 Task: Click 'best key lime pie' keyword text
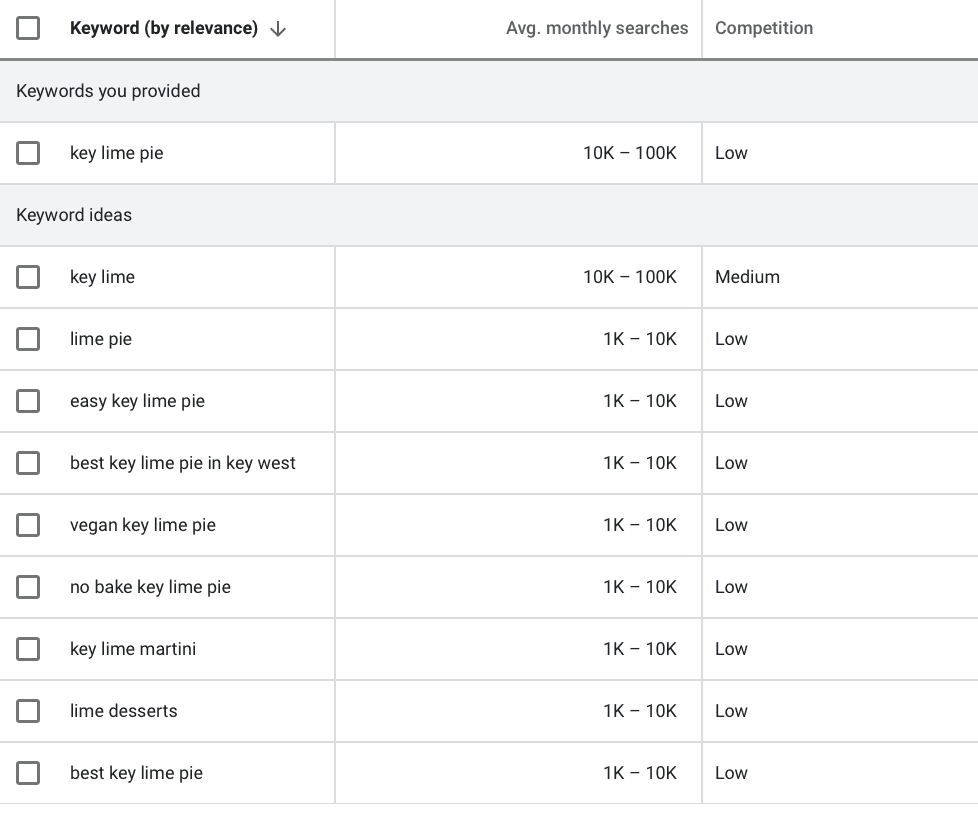point(137,773)
